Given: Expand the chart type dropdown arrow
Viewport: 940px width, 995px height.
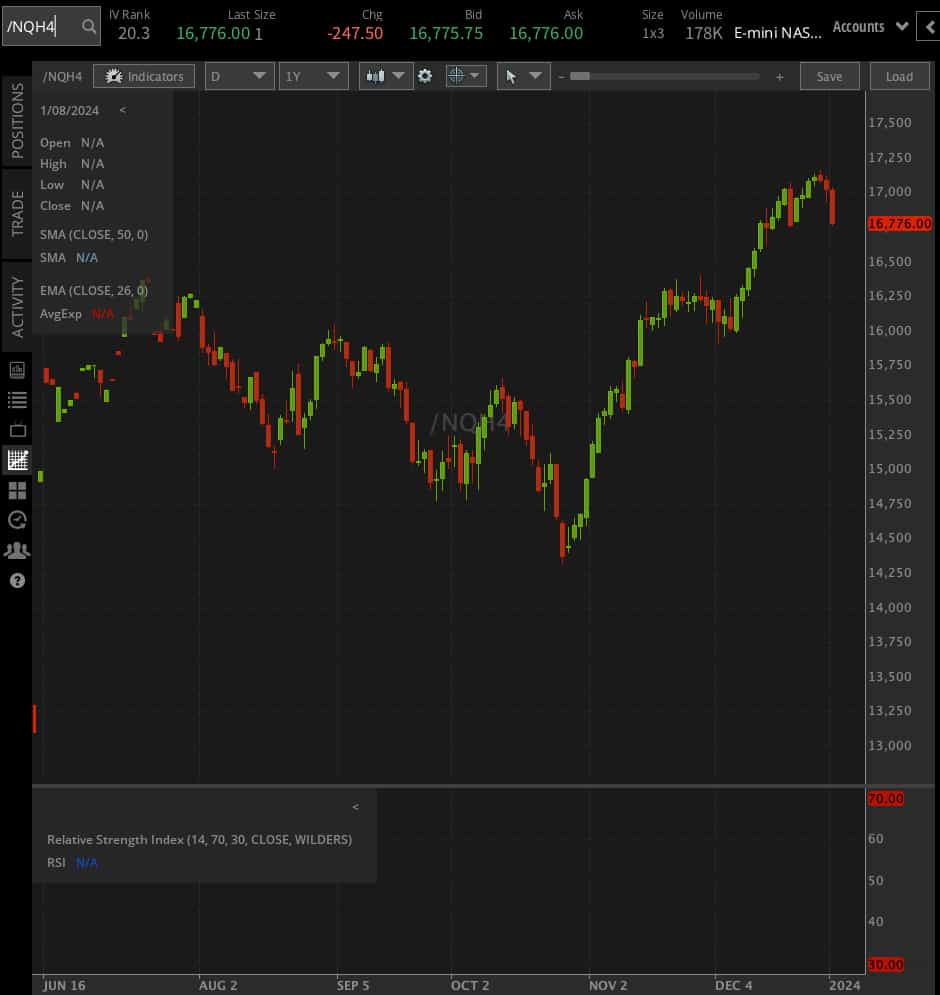Looking at the screenshot, I should [x=399, y=76].
